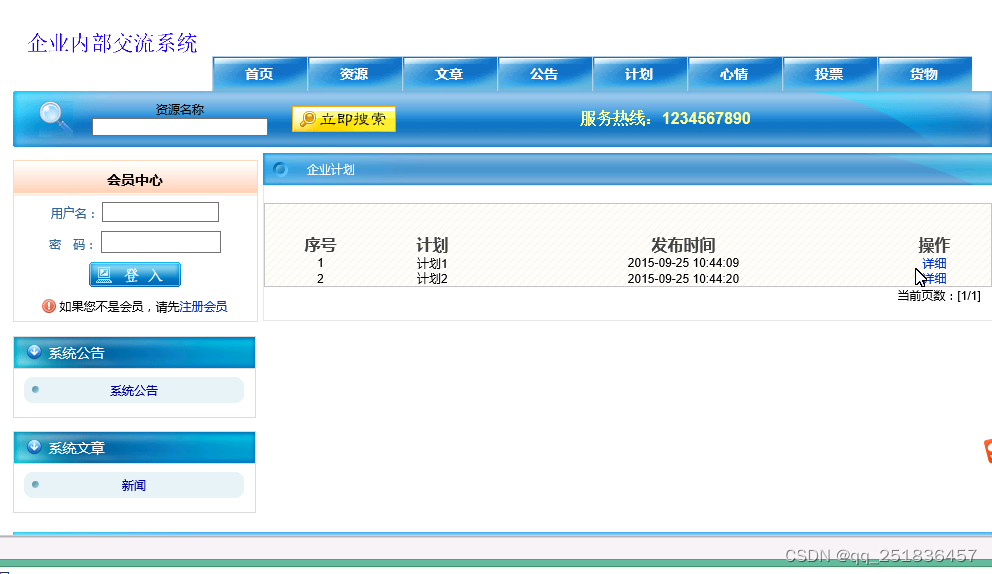Open the 货物 tab

(924, 74)
